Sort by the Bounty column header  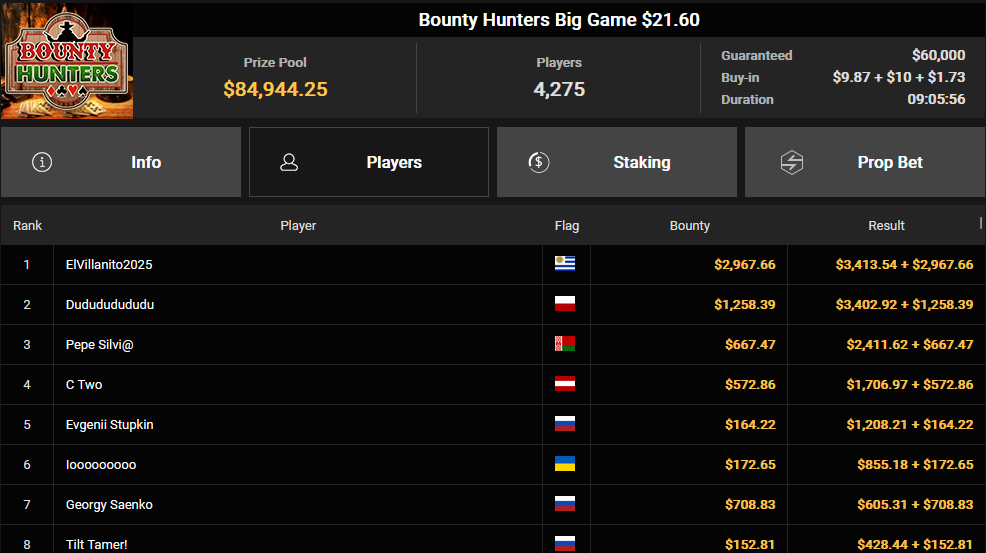click(x=690, y=225)
